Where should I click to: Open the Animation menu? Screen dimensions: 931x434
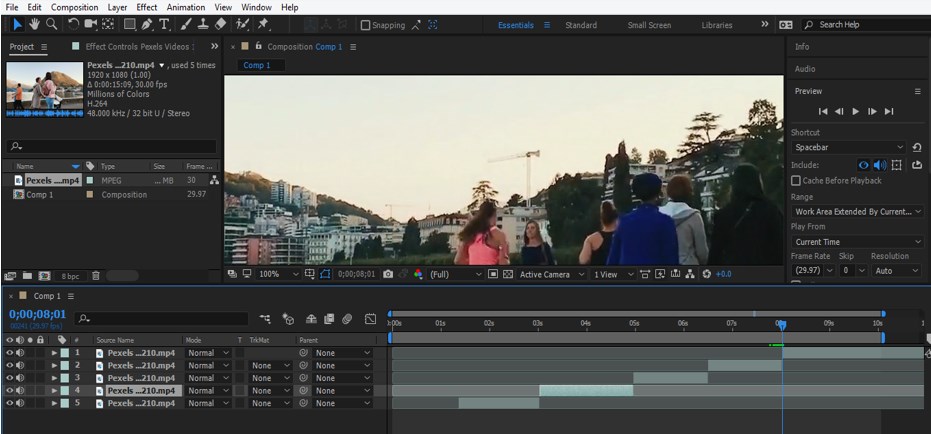click(x=185, y=7)
